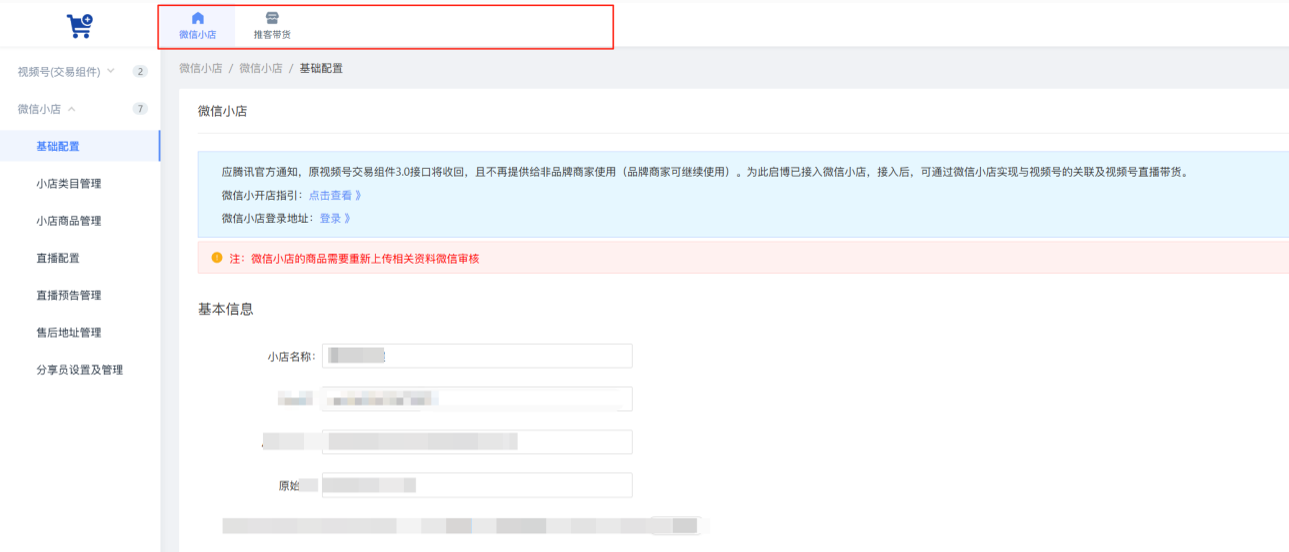Click the badge 7 beside 微信小店

pos(140,109)
